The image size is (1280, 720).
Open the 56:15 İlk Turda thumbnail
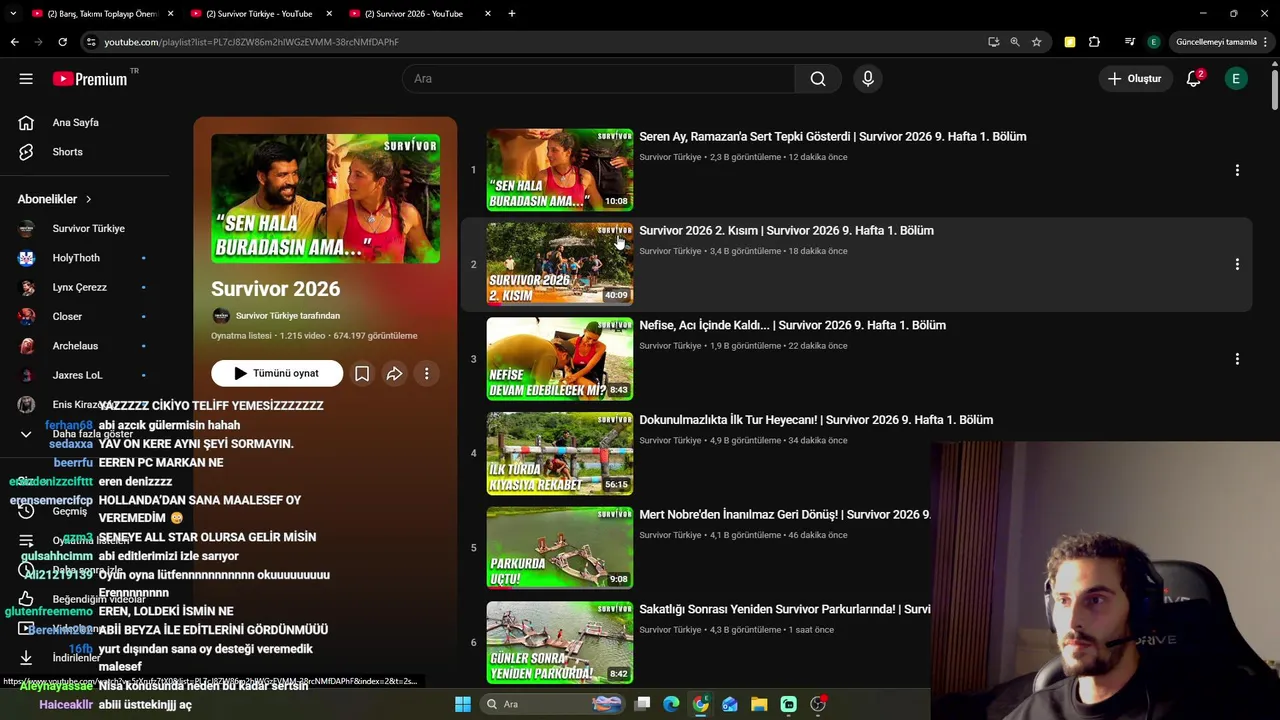tap(560, 454)
